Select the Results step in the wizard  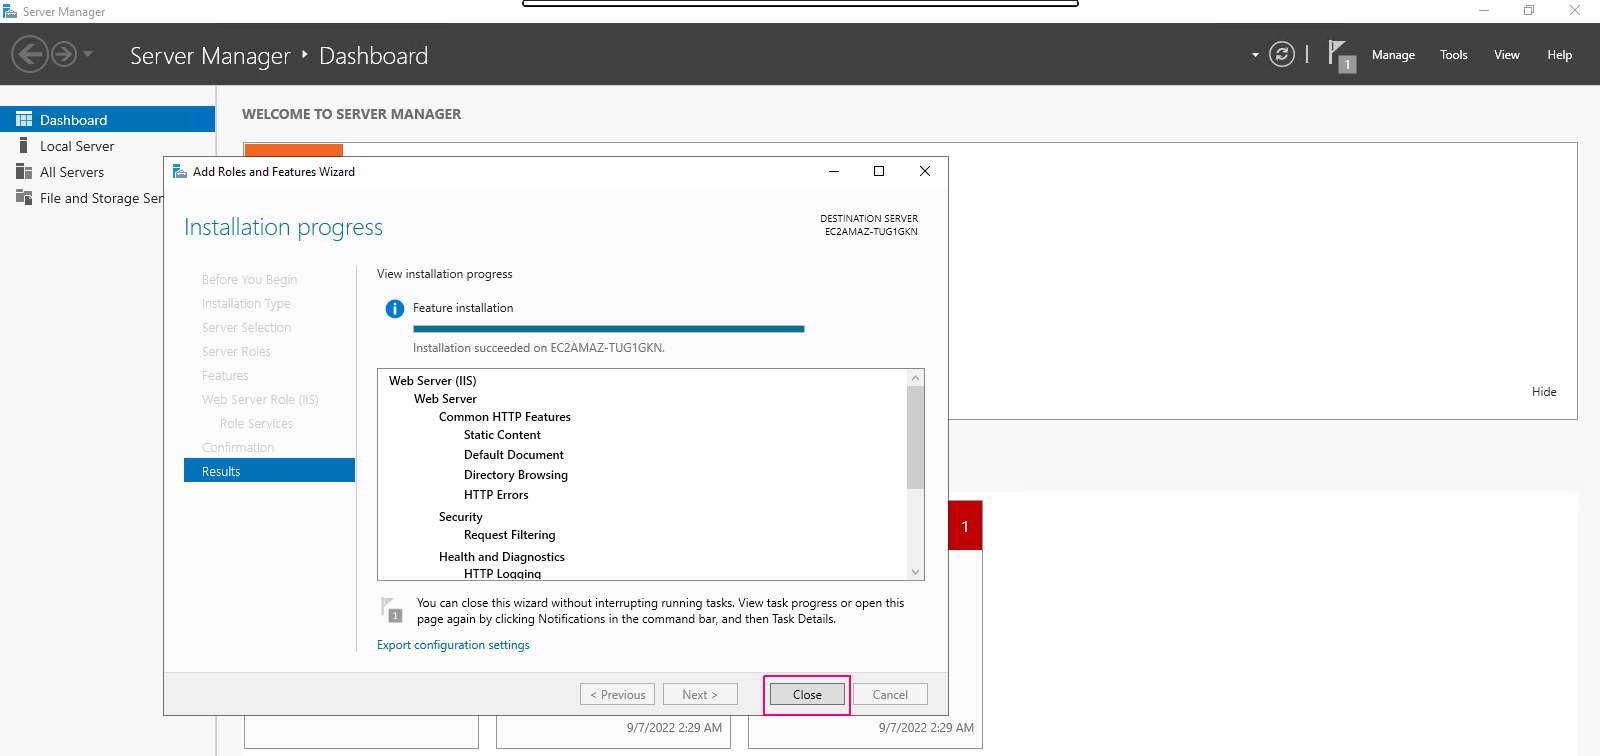(x=269, y=471)
